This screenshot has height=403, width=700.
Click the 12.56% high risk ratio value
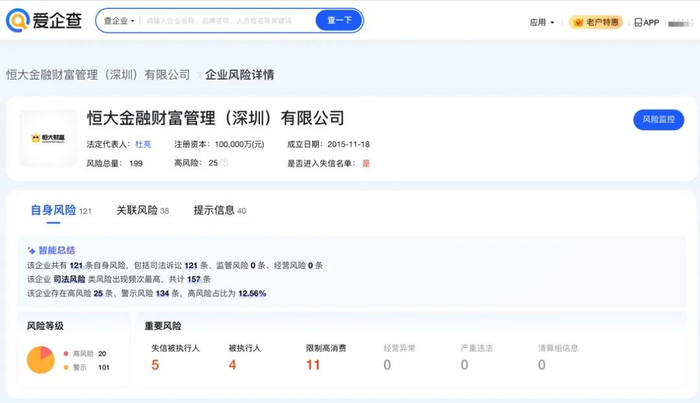point(252,293)
